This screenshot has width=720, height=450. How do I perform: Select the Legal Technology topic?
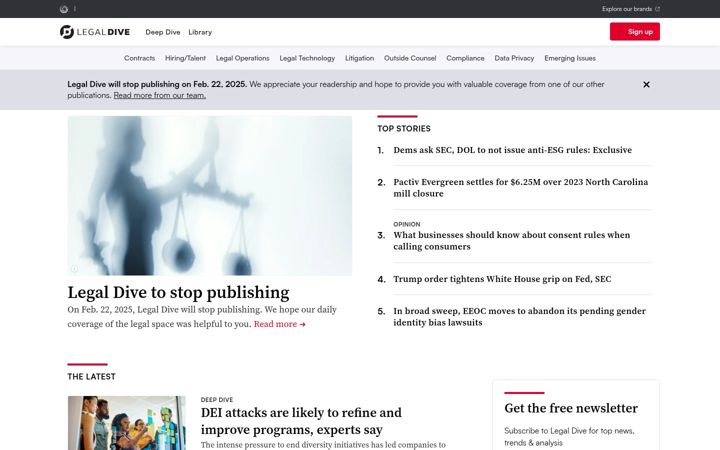coord(307,58)
